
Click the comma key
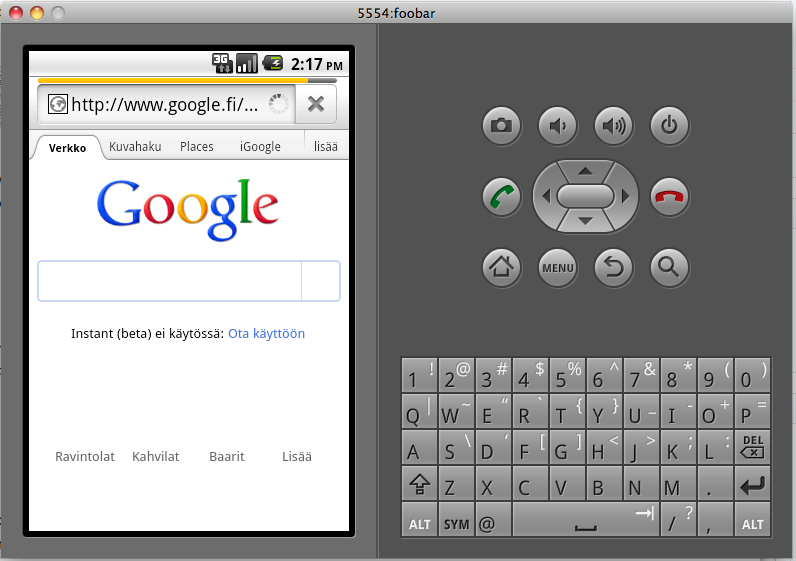pyautogui.click(x=715, y=520)
